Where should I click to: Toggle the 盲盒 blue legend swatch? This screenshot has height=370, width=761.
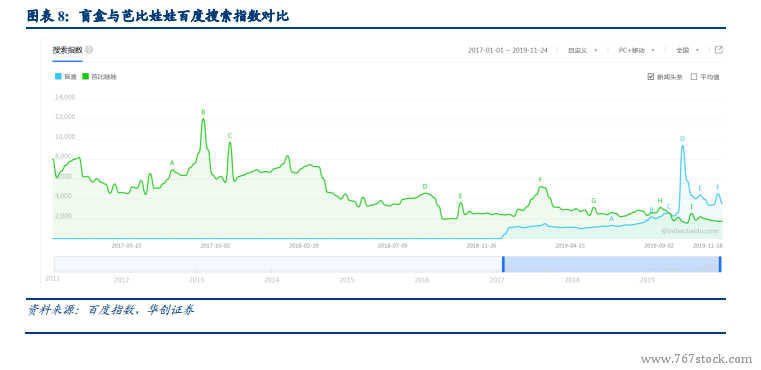[58, 77]
